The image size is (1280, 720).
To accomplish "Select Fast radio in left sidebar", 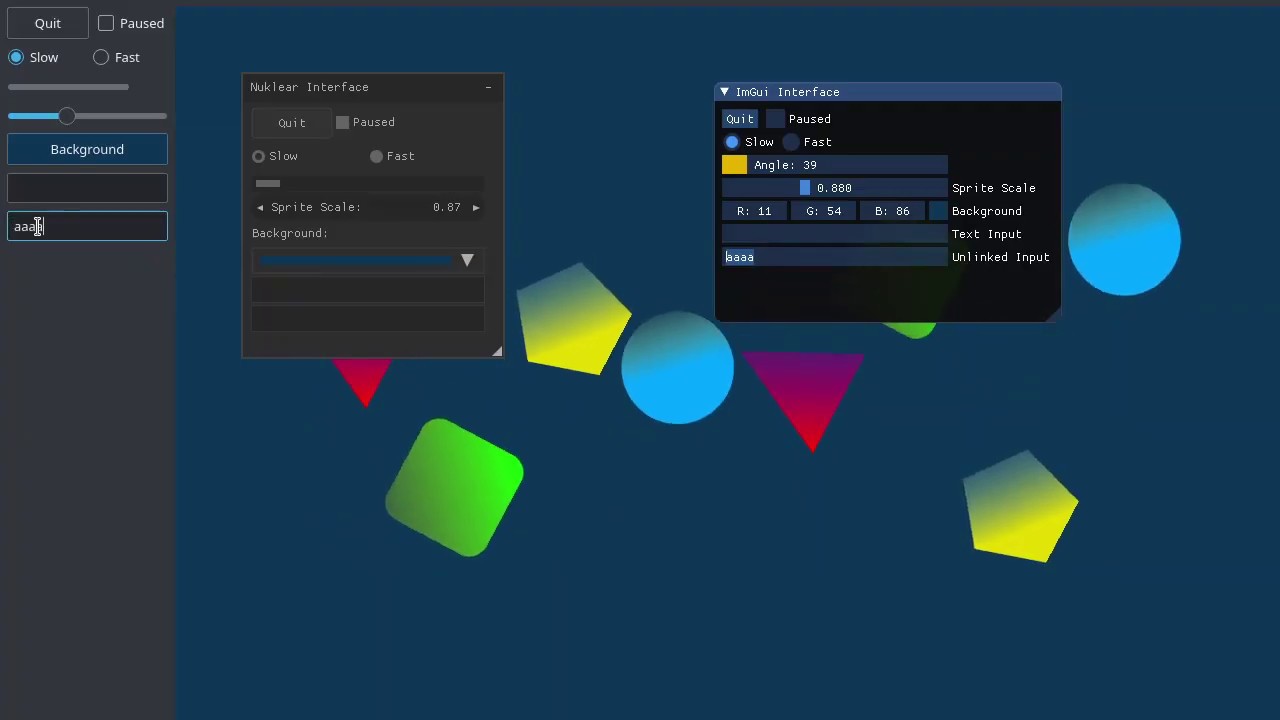I will [x=101, y=57].
